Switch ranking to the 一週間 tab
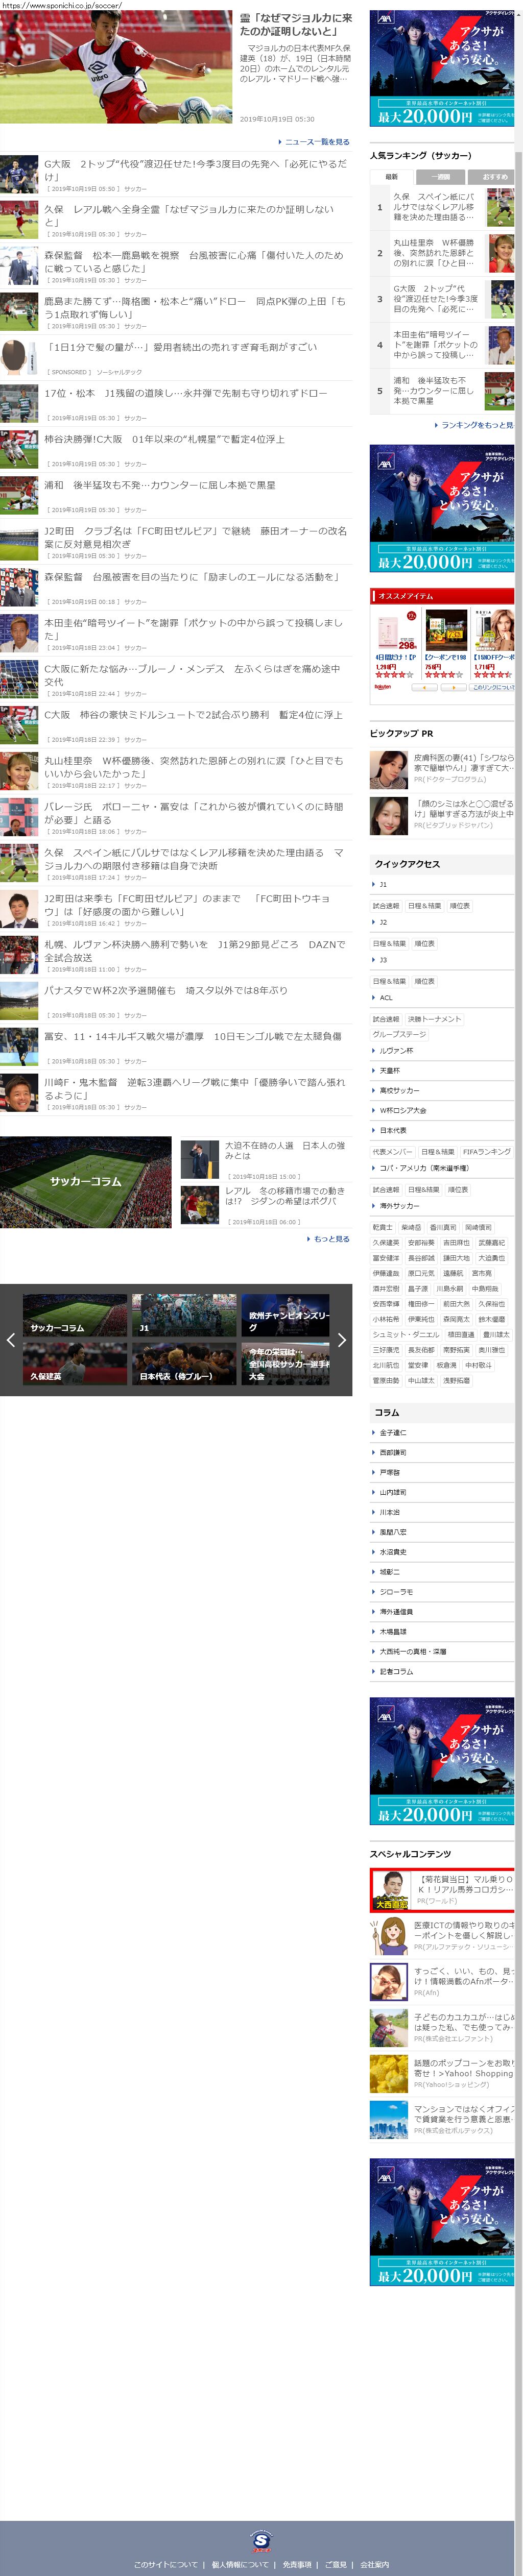The width and height of the screenshot is (523, 2576). pos(441,176)
